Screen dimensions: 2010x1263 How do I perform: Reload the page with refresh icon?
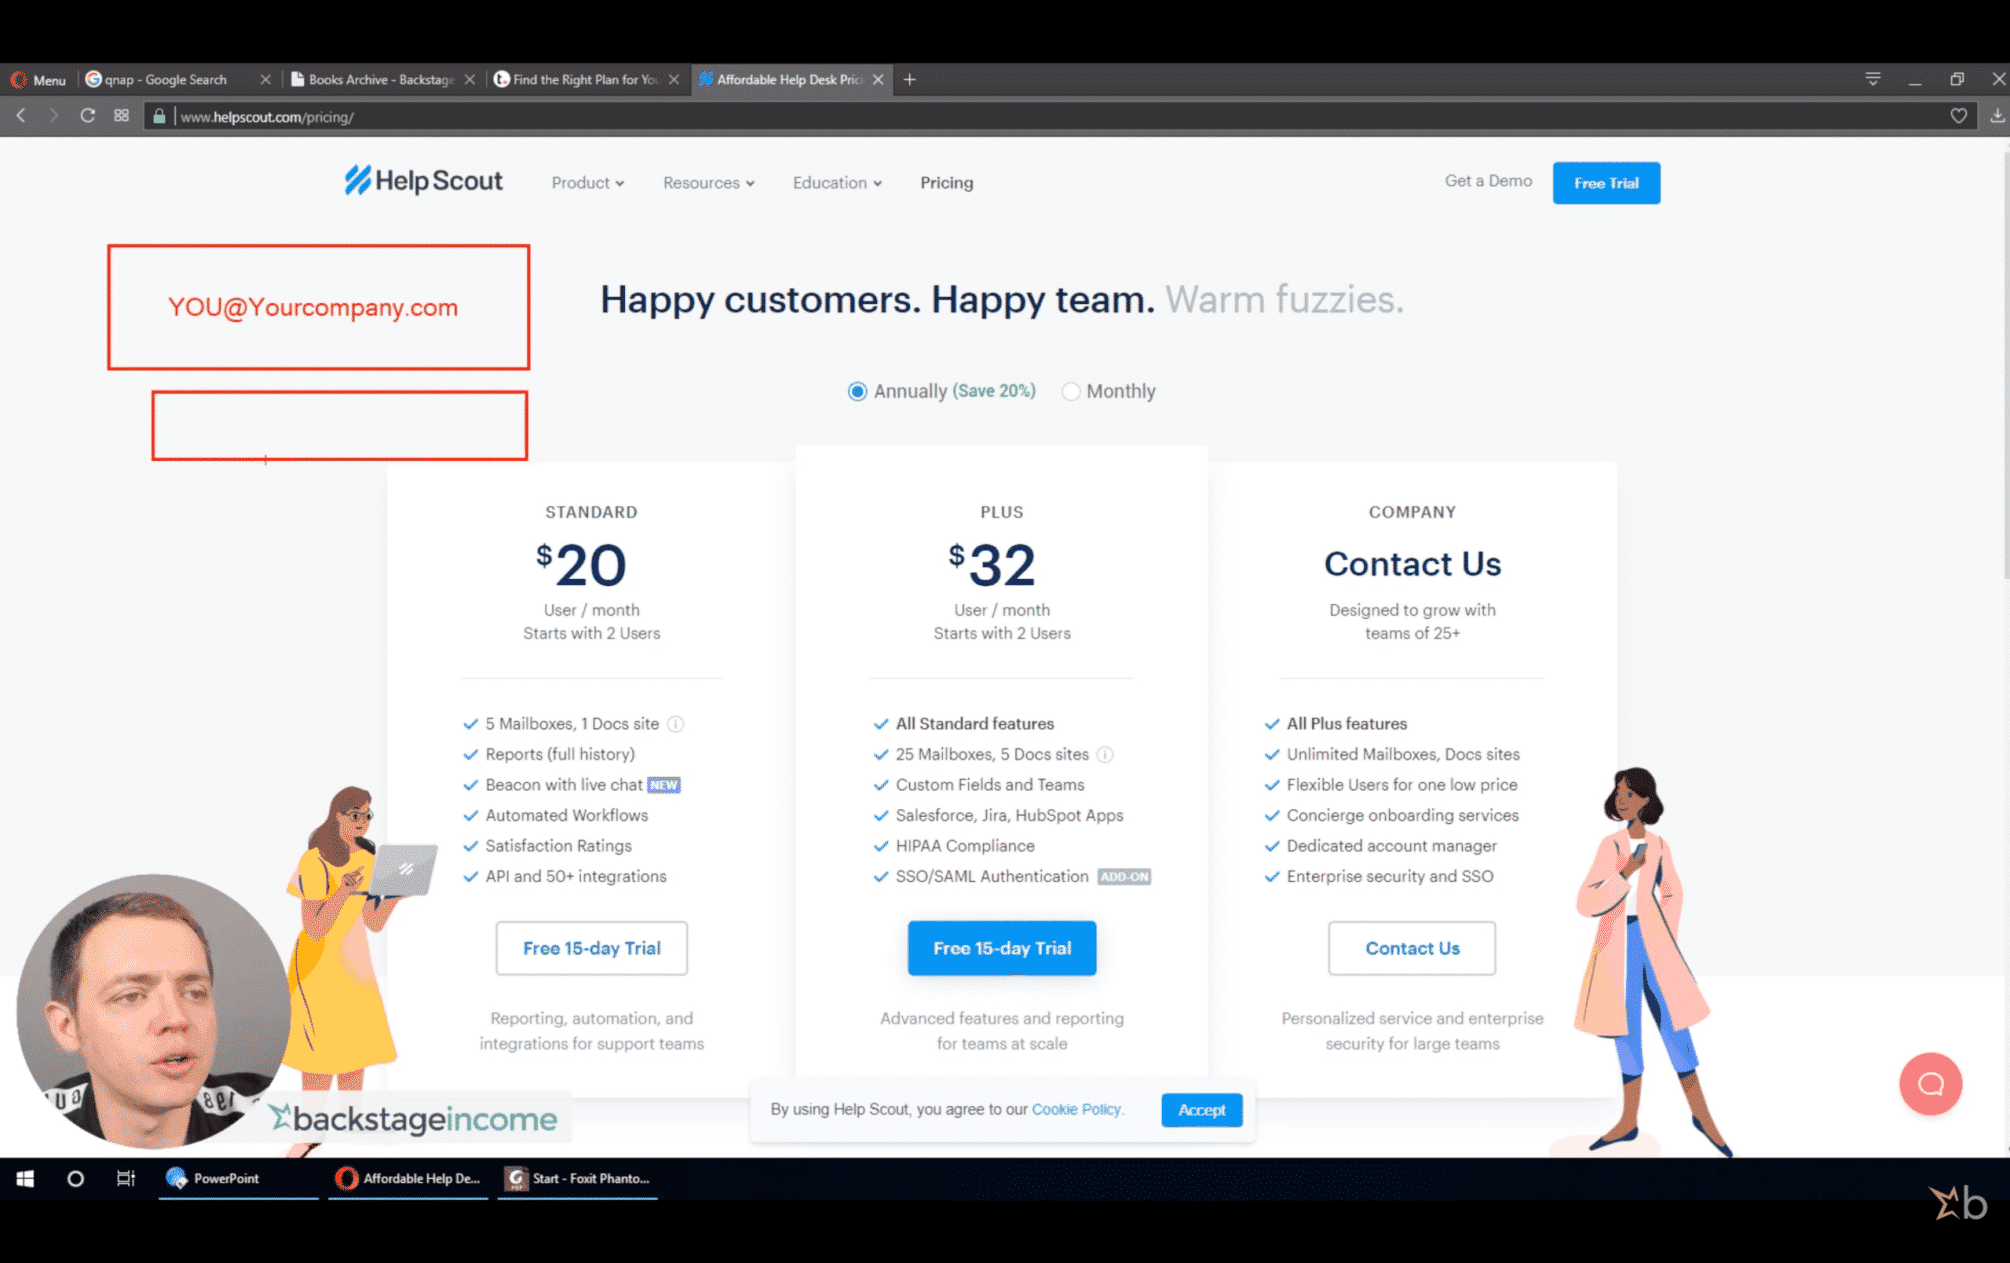pos(88,116)
